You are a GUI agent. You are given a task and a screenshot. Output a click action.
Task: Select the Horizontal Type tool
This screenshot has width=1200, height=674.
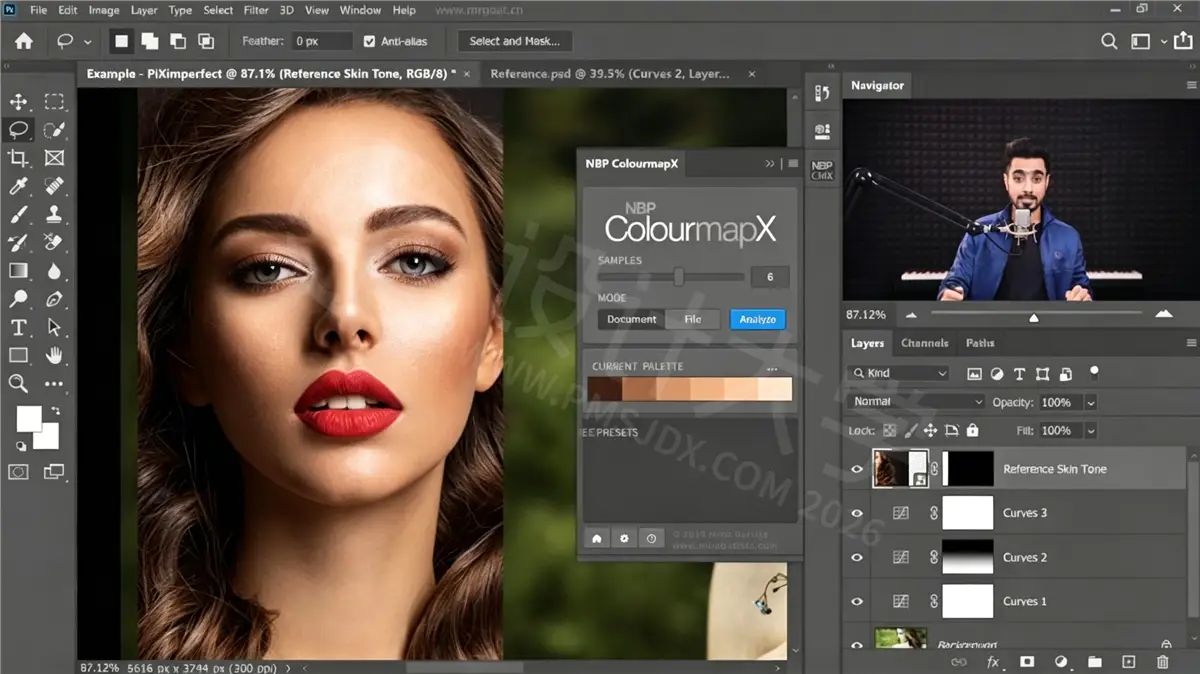[18, 327]
